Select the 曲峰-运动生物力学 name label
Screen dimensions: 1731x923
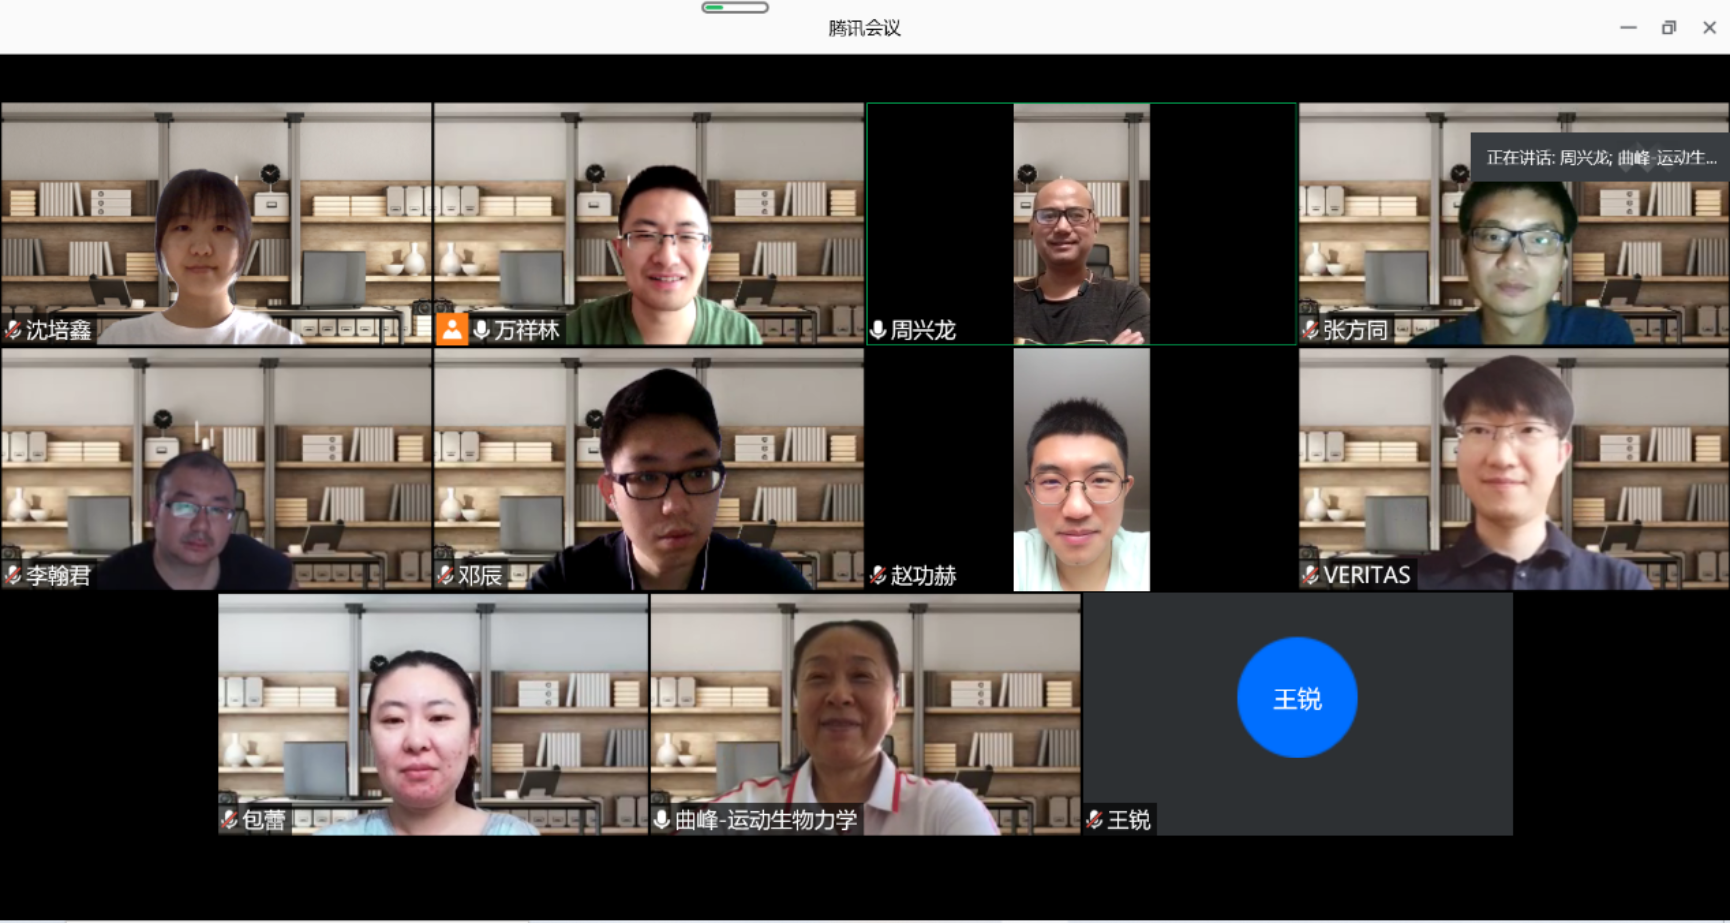(766, 820)
